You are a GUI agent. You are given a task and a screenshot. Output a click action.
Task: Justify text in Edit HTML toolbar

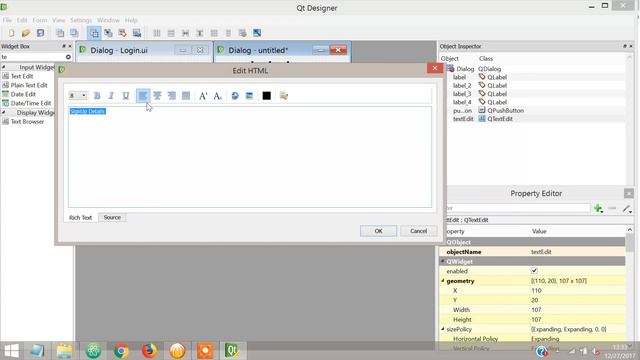(x=186, y=96)
